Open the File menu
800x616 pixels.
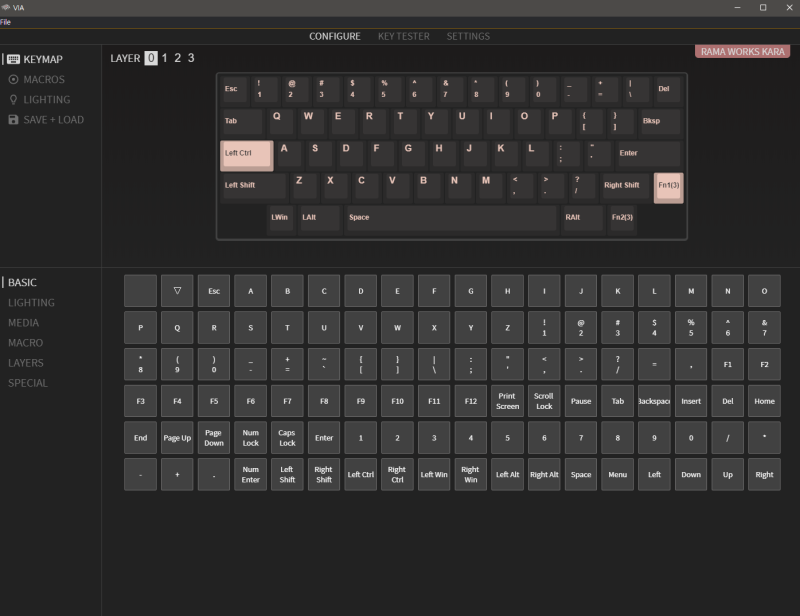[x=12, y=20]
